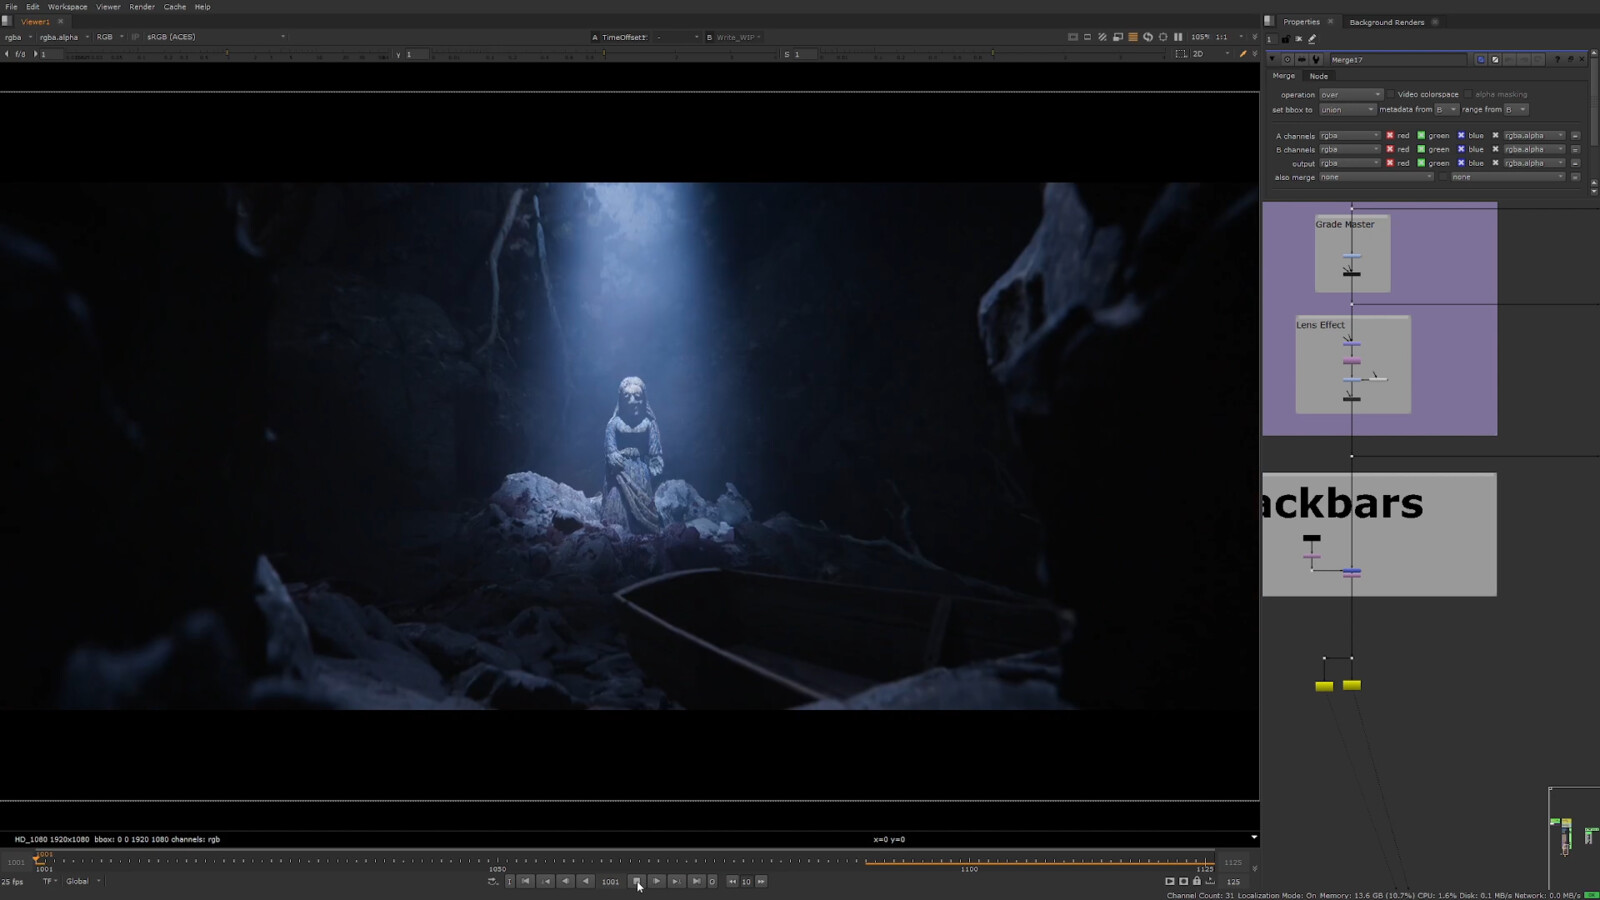
Task: Click the playback loop mode icon
Action: [x=493, y=881]
